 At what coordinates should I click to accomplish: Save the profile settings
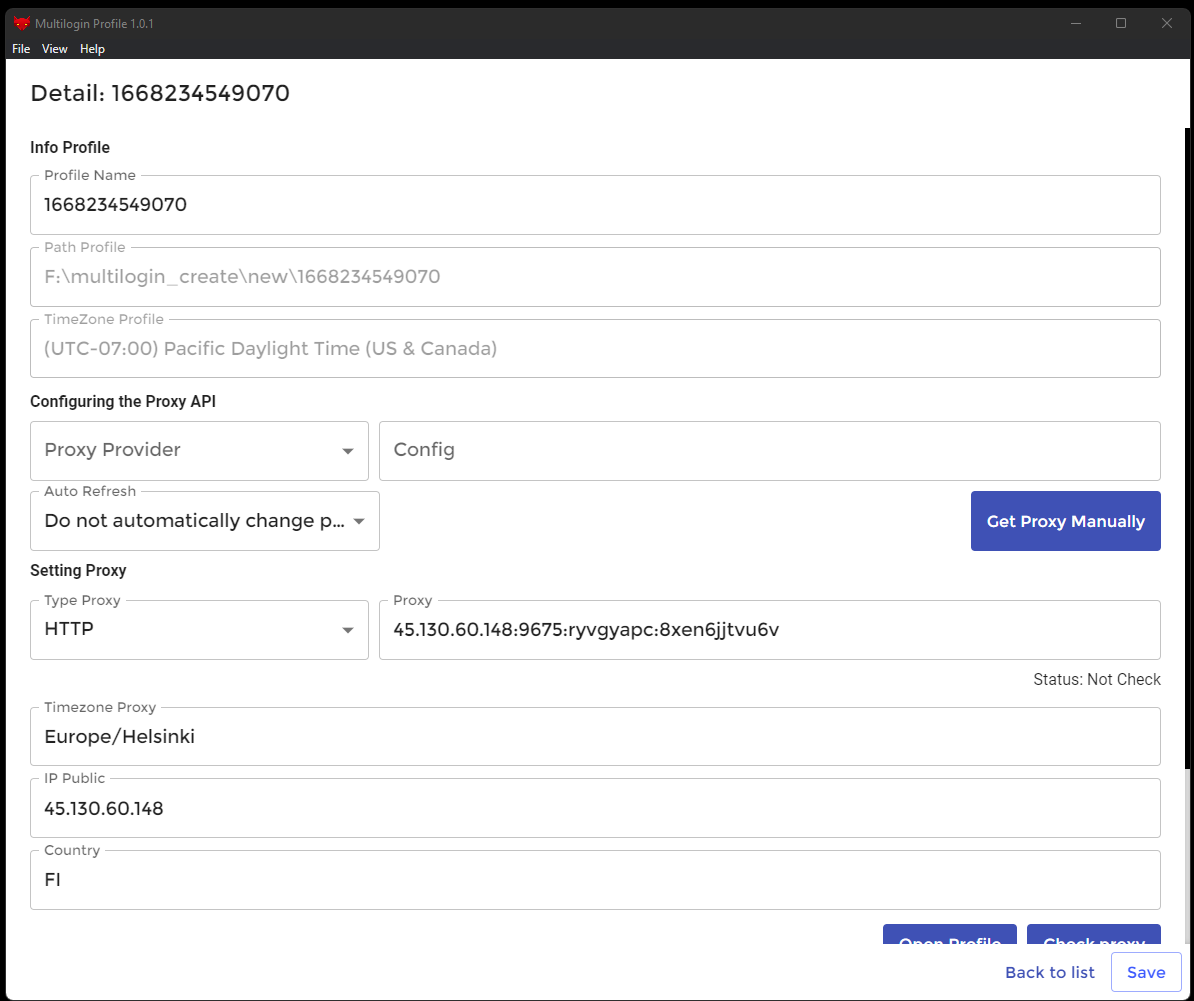pyautogui.click(x=1146, y=973)
